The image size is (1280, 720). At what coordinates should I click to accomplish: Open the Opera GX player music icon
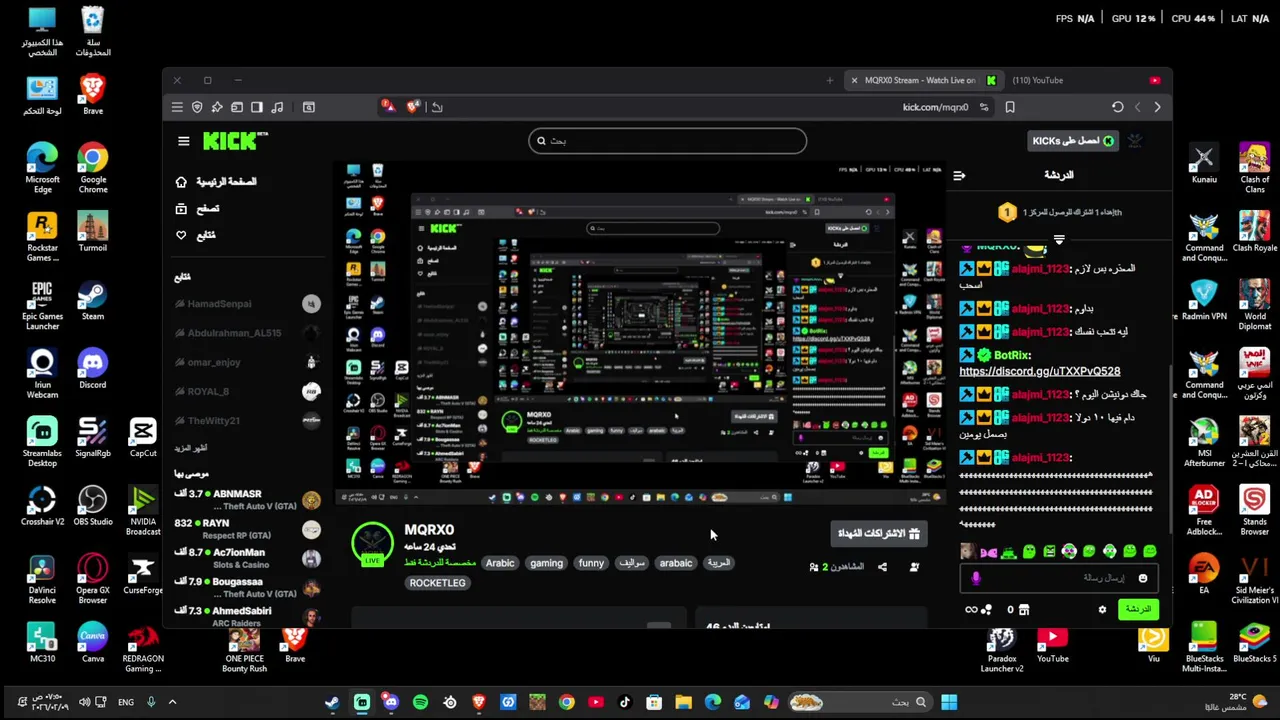(277, 107)
